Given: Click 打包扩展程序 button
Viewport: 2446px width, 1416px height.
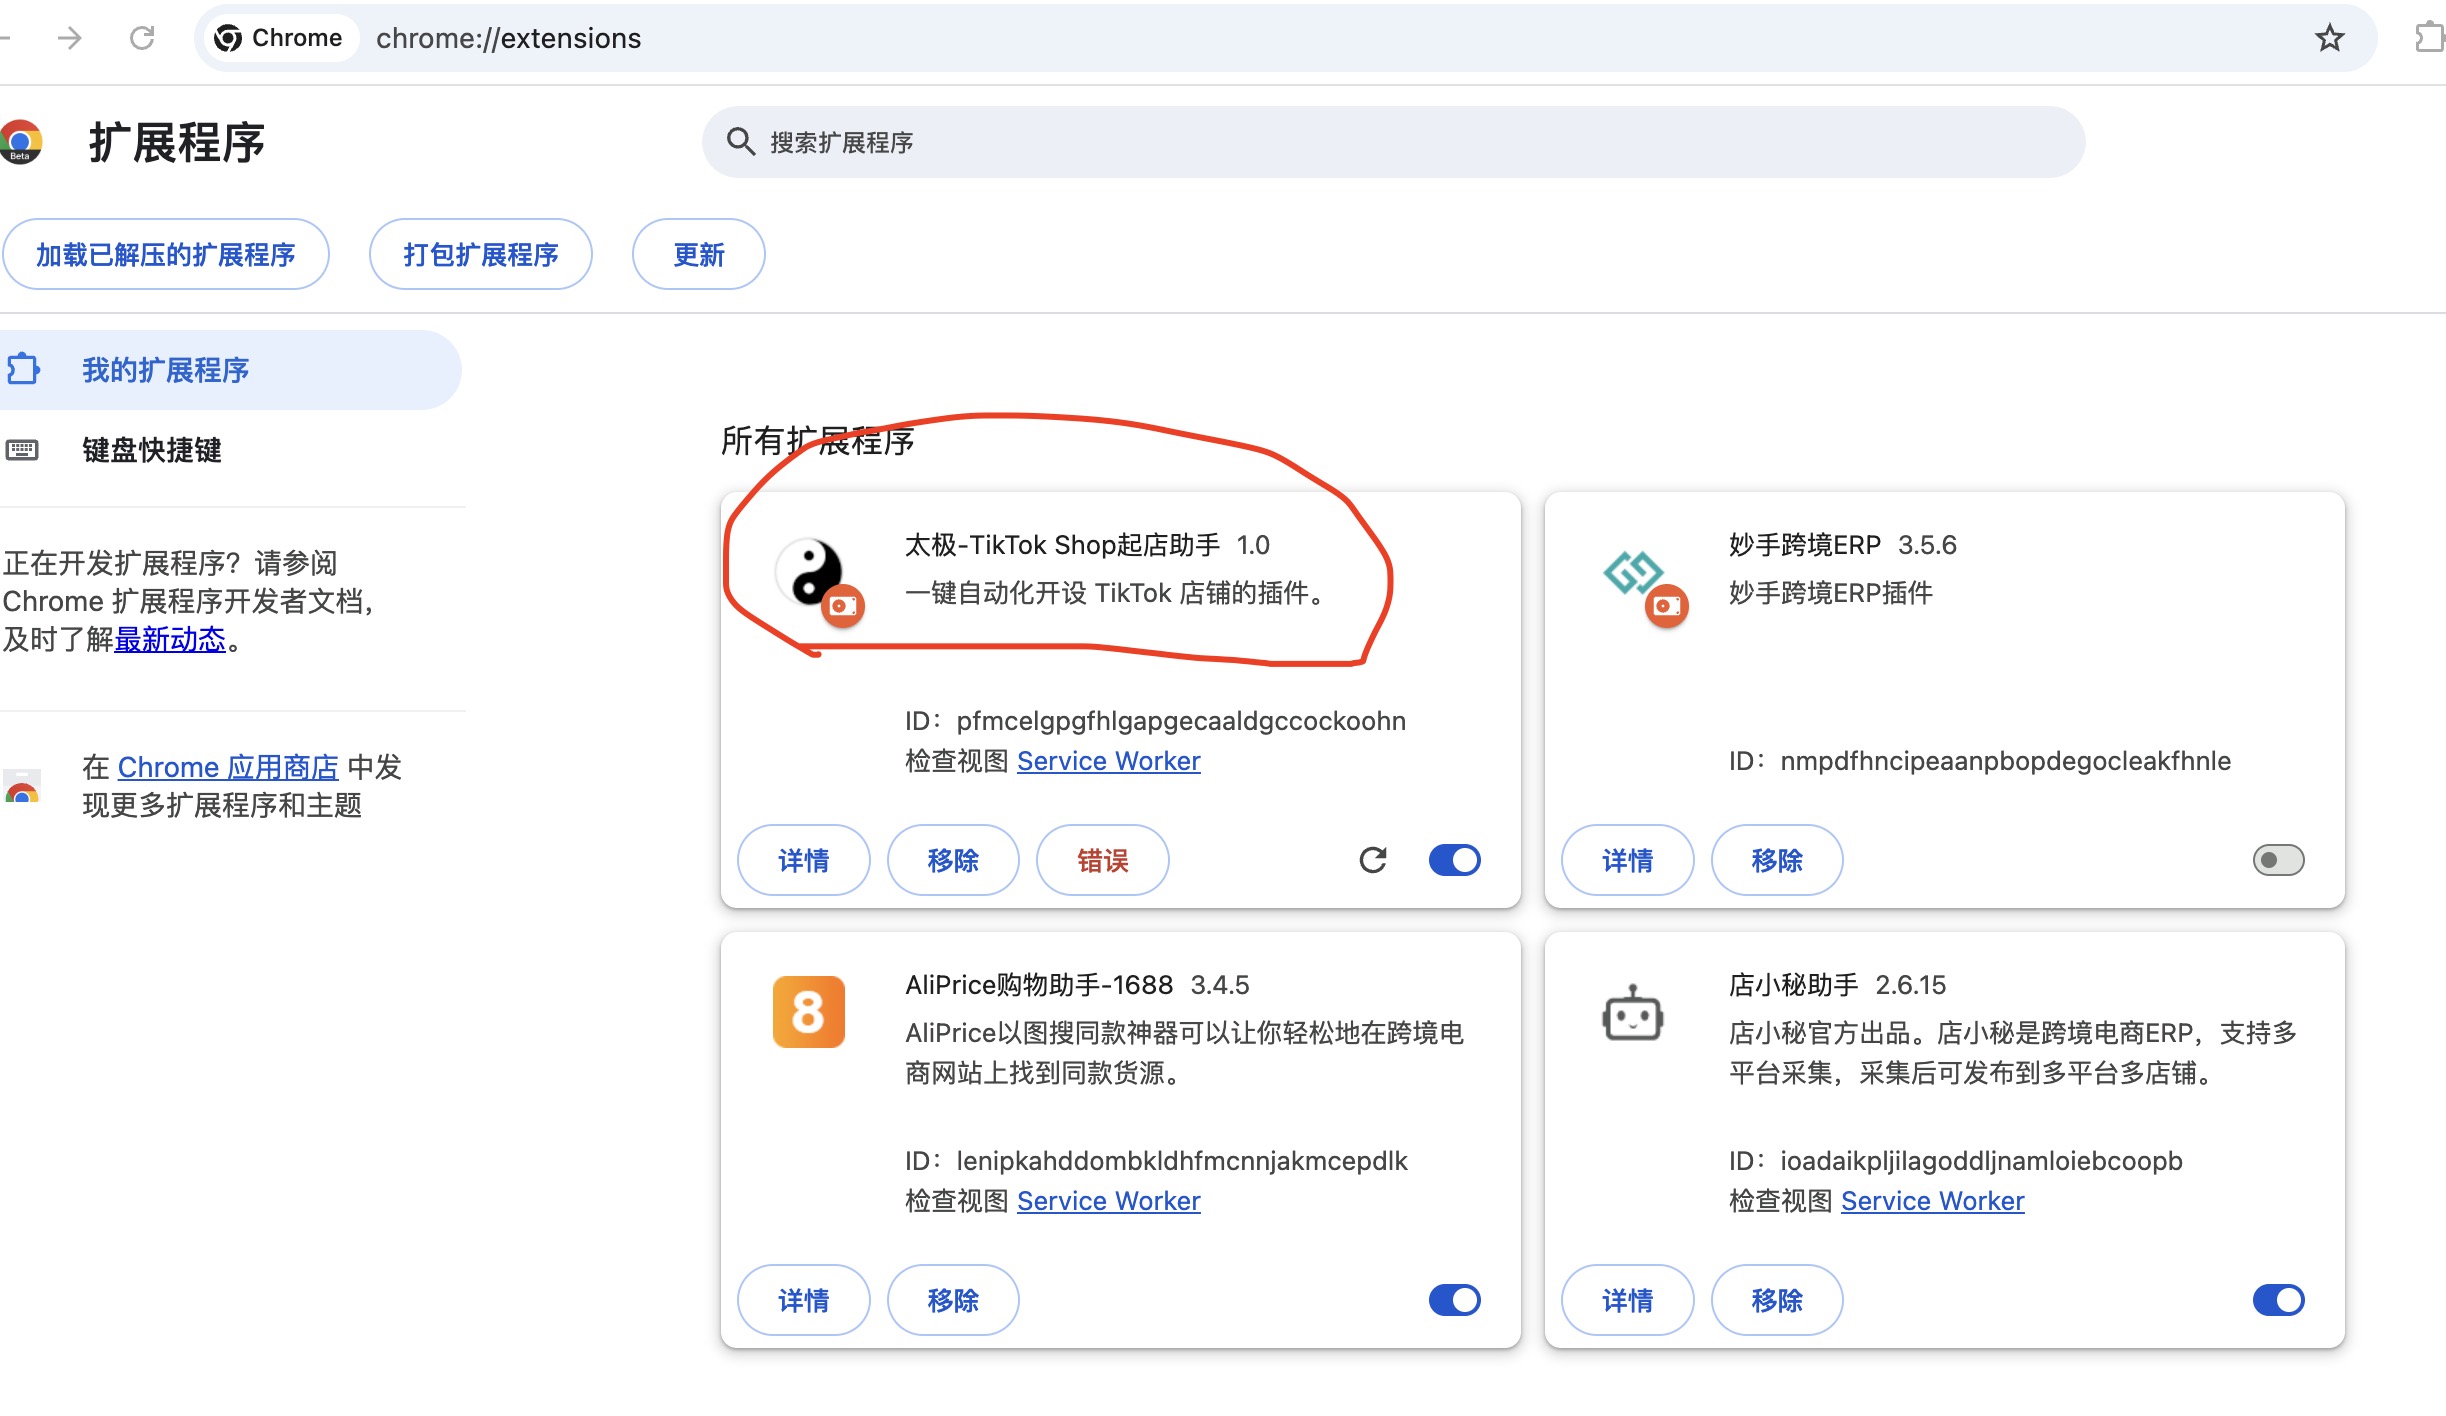Looking at the screenshot, I should point(481,254).
